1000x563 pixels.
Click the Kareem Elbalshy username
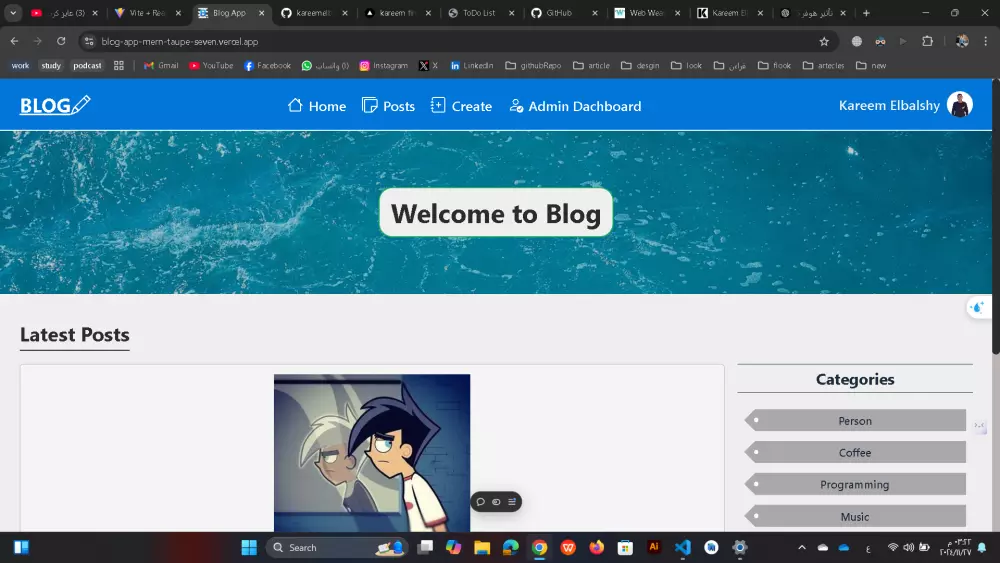click(x=889, y=105)
